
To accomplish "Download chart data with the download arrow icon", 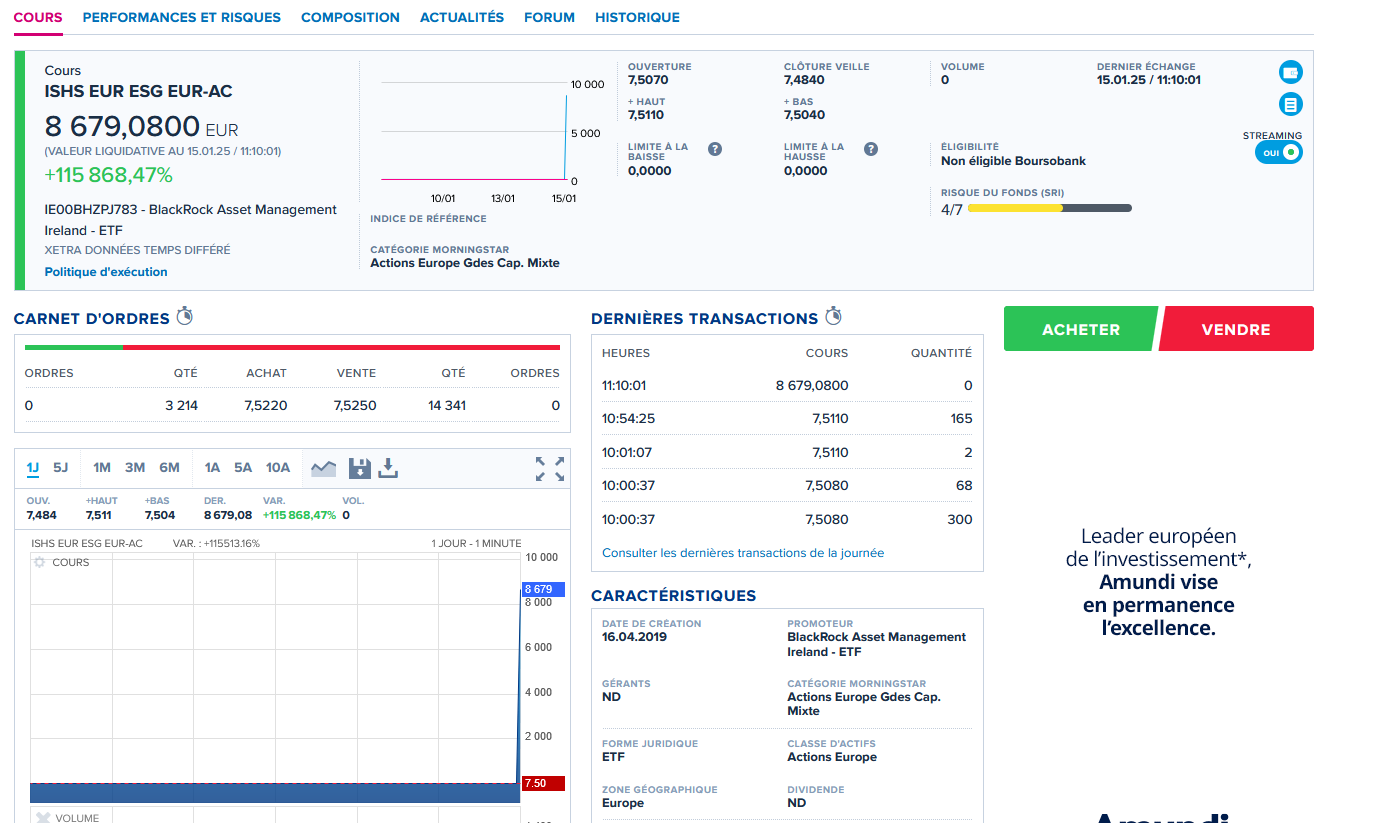I will [388, 468].
